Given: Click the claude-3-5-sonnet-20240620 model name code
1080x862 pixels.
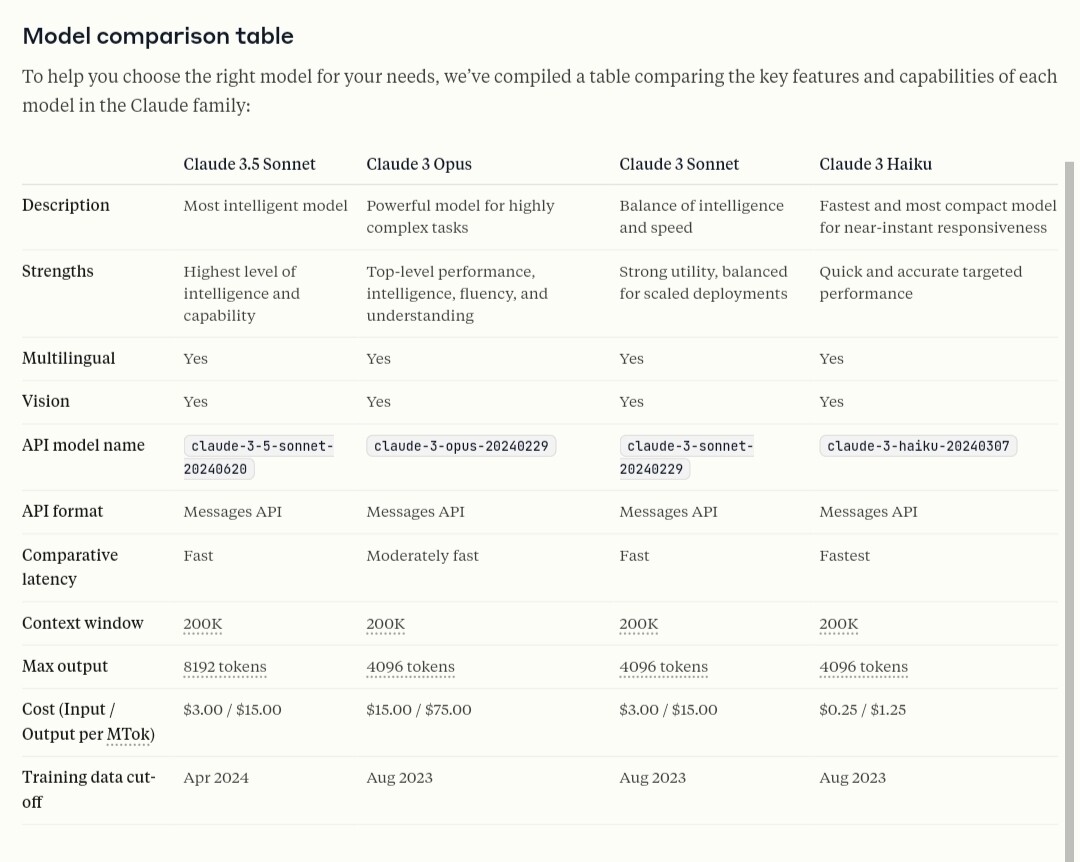Looking at the screenshot, I should (x=258, y=458).
